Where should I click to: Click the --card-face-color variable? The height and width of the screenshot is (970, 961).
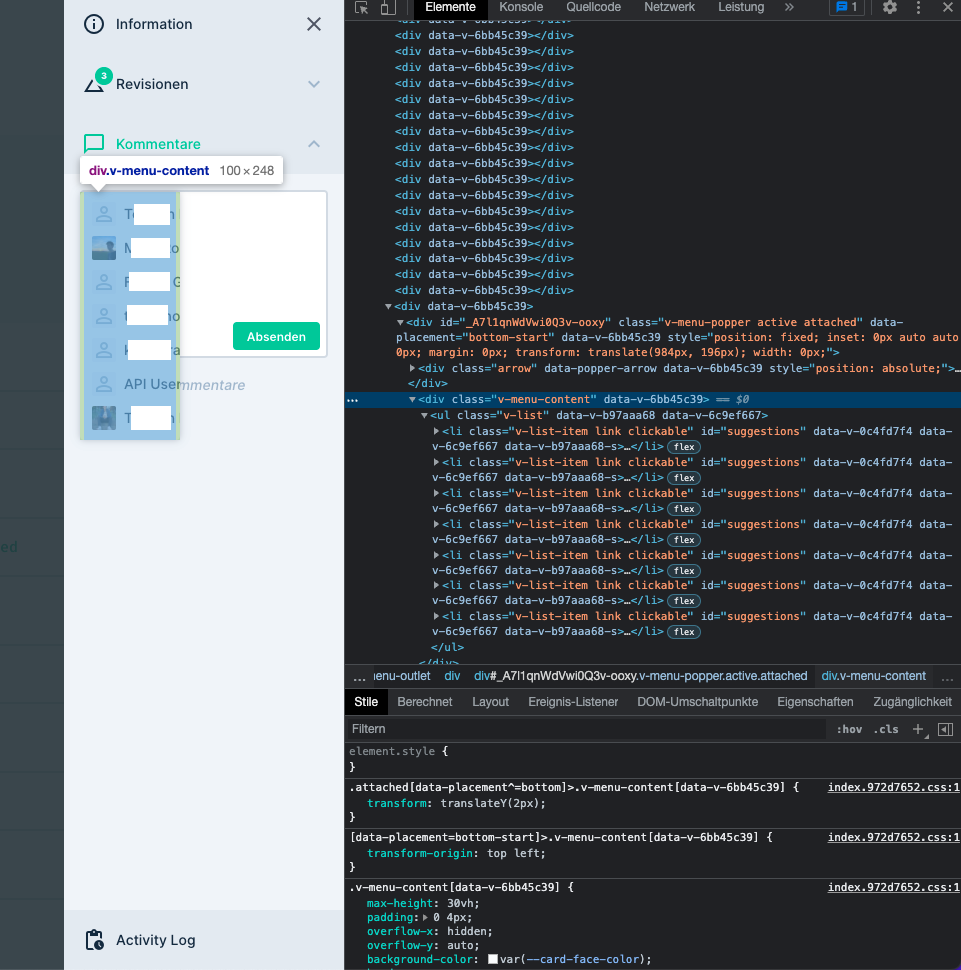point(582,959)
